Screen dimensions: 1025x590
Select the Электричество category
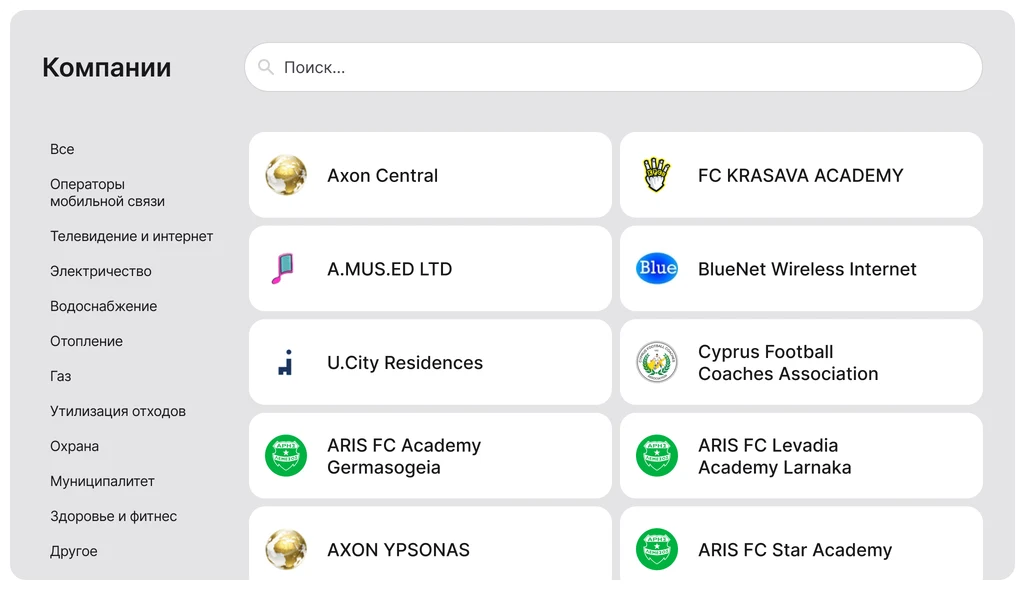click(x=100, y=271)
